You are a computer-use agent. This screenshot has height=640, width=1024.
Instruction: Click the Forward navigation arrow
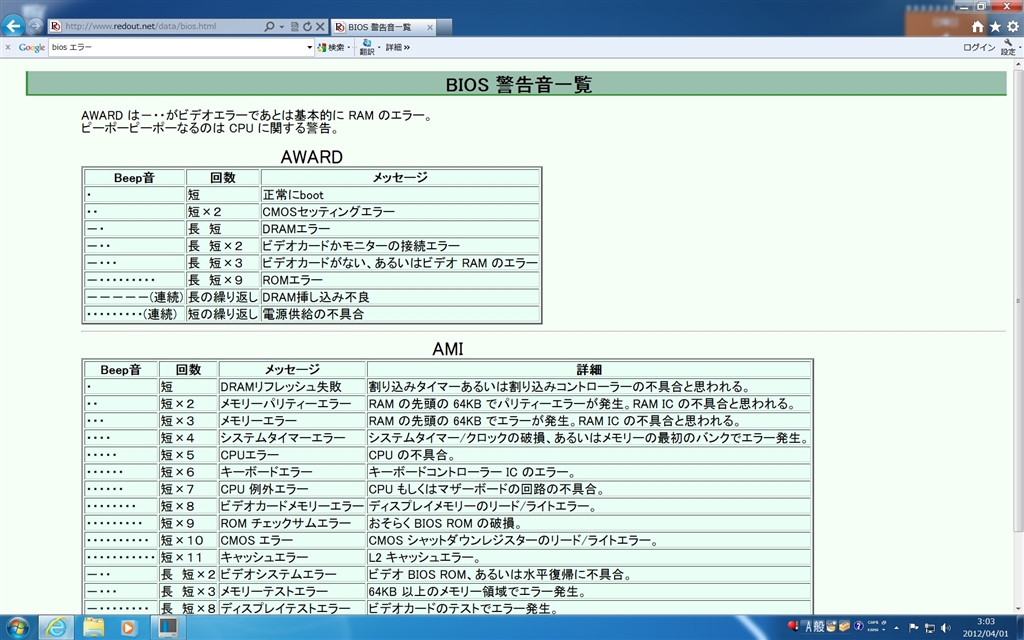36,26
